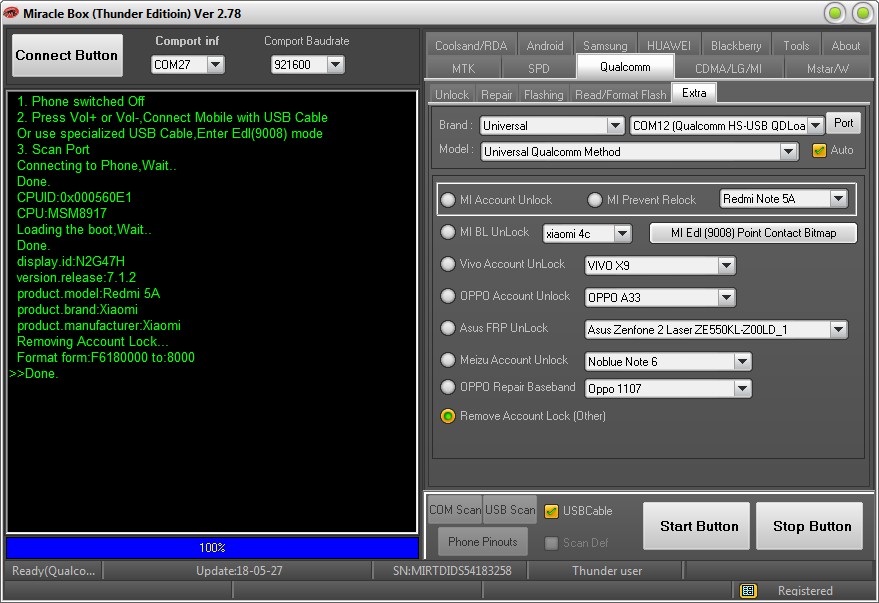Screen dimensions: 879x603
Task: Expand the Oppo 1107 dropdown
Action: coord(742,388)
